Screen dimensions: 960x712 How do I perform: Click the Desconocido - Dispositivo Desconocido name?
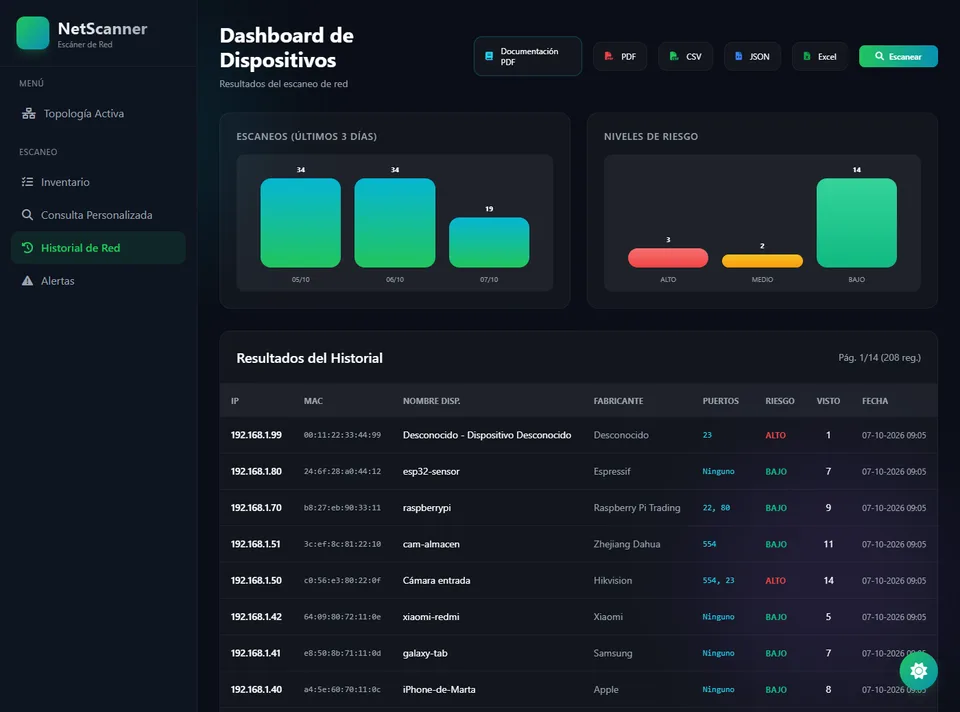(487, 435)
